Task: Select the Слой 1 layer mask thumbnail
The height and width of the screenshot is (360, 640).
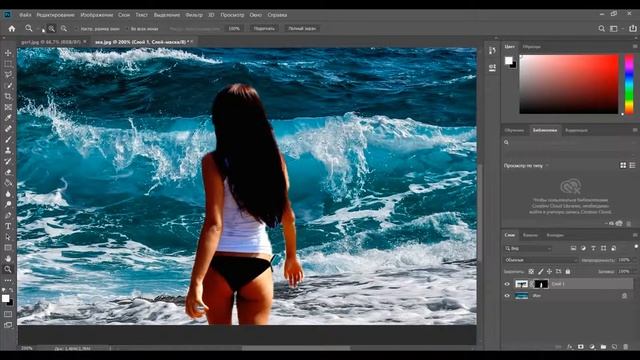Action: [541, 284]
